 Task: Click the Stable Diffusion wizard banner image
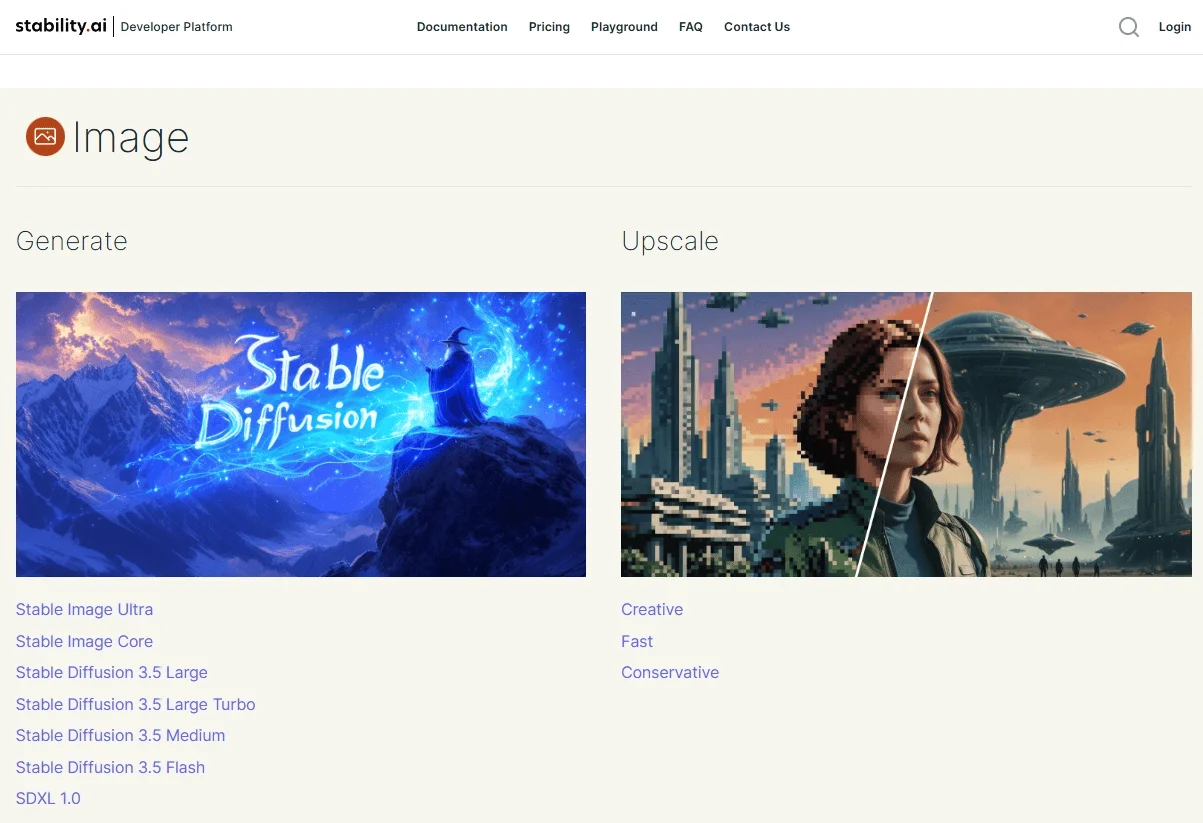point(301,434)
